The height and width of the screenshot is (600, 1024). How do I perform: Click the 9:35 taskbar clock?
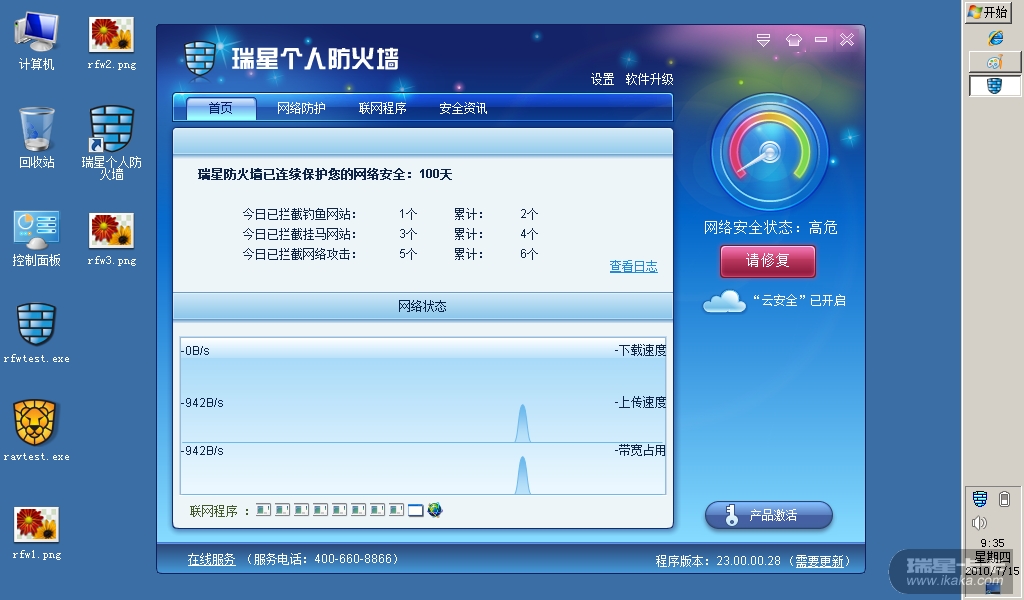tap(993, 543)
